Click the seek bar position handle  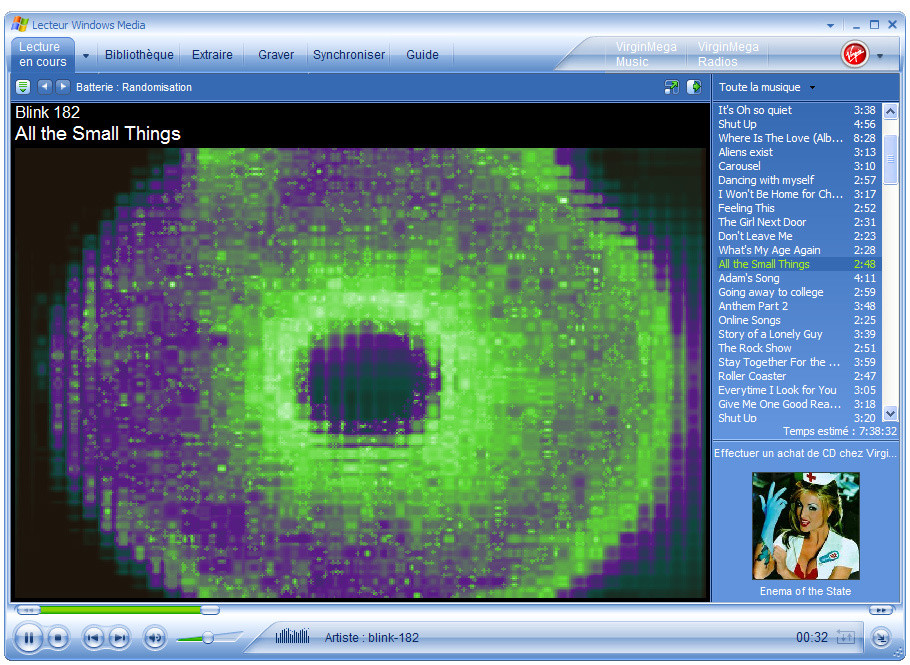pos(209,609)
